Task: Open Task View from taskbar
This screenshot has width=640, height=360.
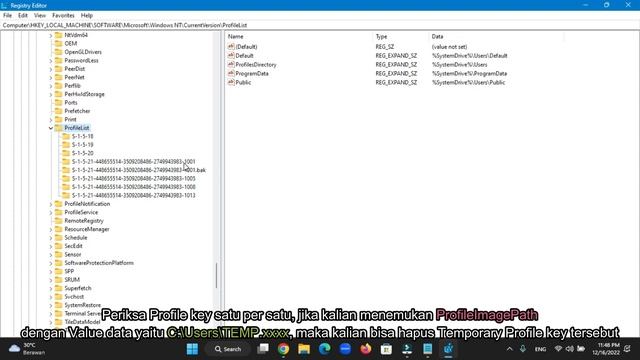Action: pyautogui.click(x=263, y=349)
